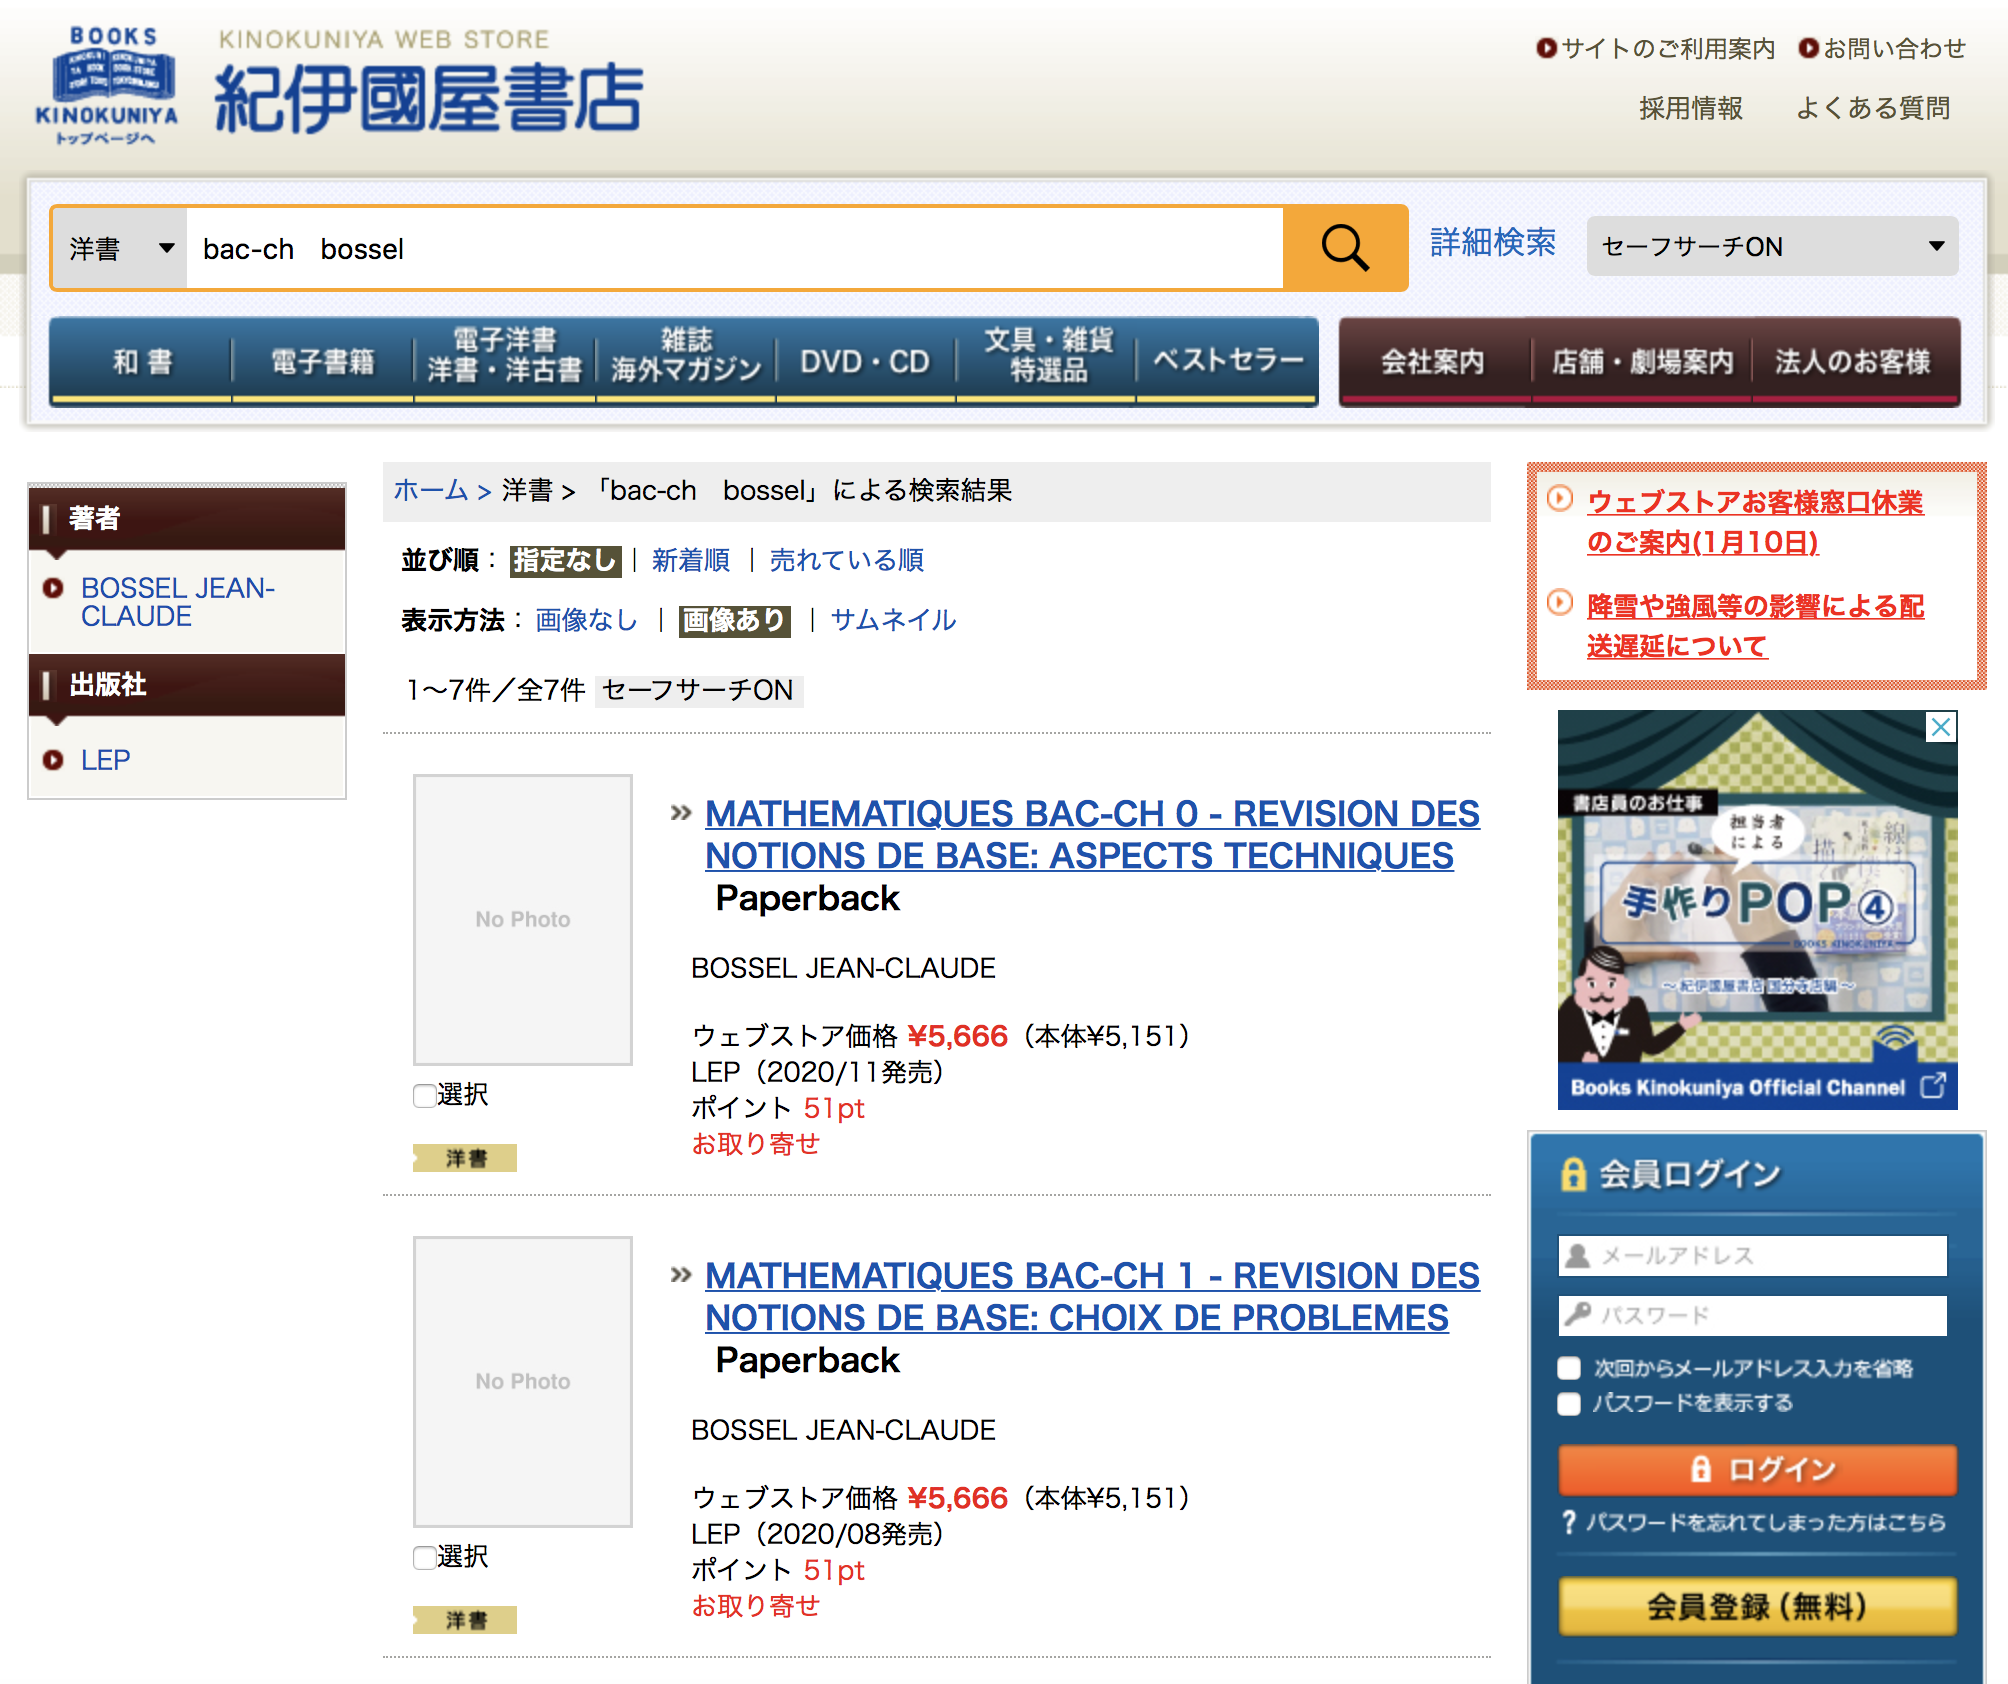The height and width of the screenshot is (1684, 2008).
Task: Close the advertisement with X icon
Action: [1941, 727]
